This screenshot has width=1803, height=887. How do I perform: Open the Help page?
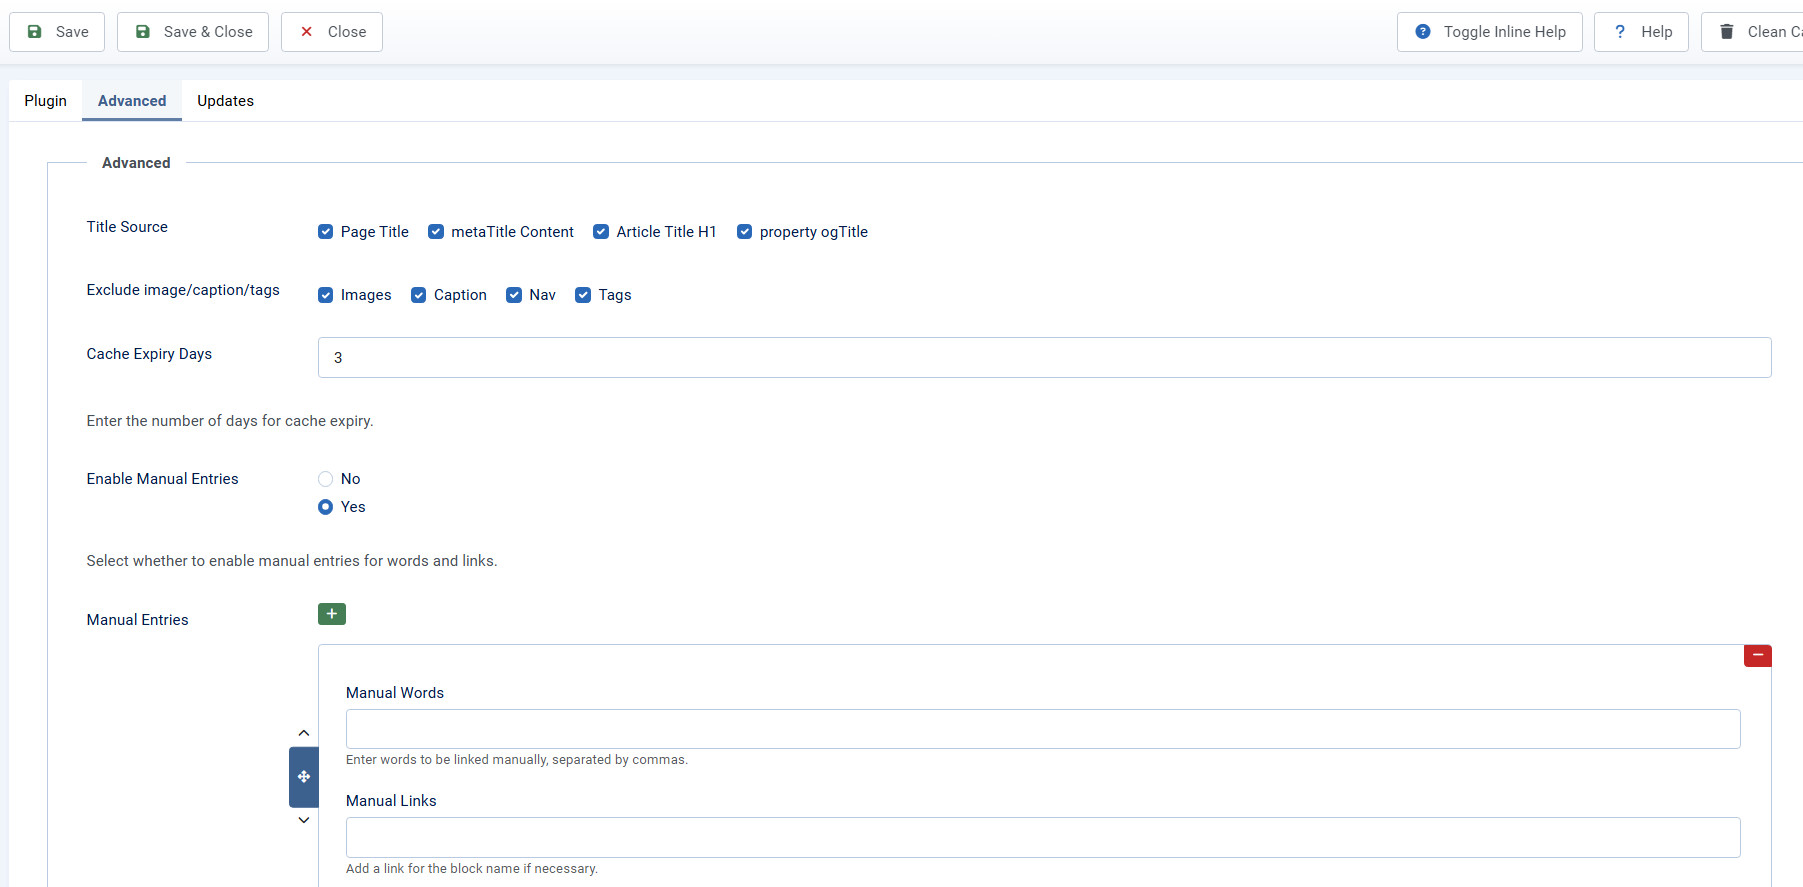point(1641,32)
